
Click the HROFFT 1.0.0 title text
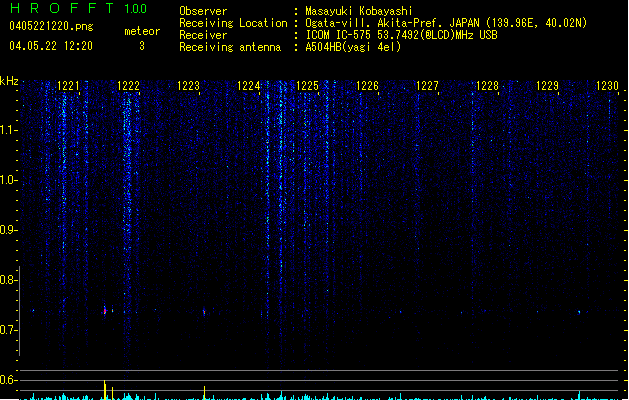[78, 8]
